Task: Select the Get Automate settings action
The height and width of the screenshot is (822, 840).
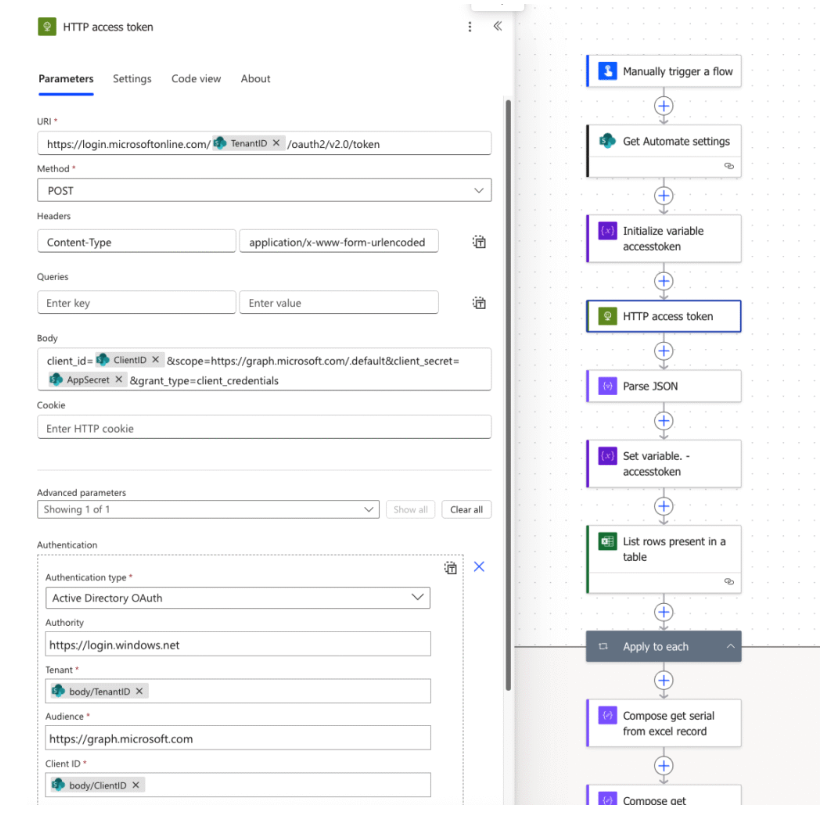Action: coord(664,151)
